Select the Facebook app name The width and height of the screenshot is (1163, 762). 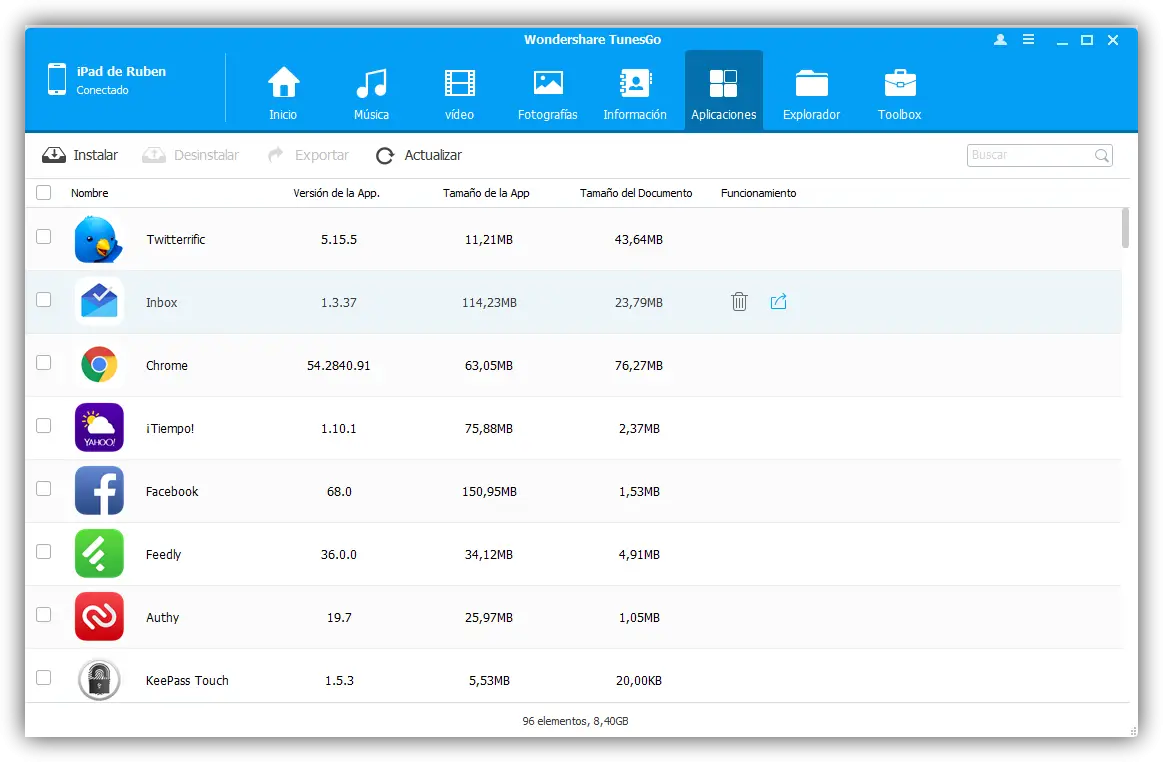(x=171, y=492)
